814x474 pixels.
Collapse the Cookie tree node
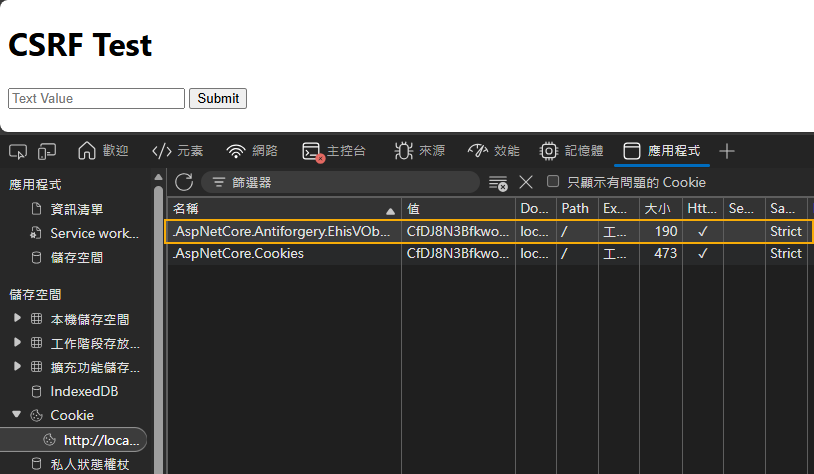17,415
